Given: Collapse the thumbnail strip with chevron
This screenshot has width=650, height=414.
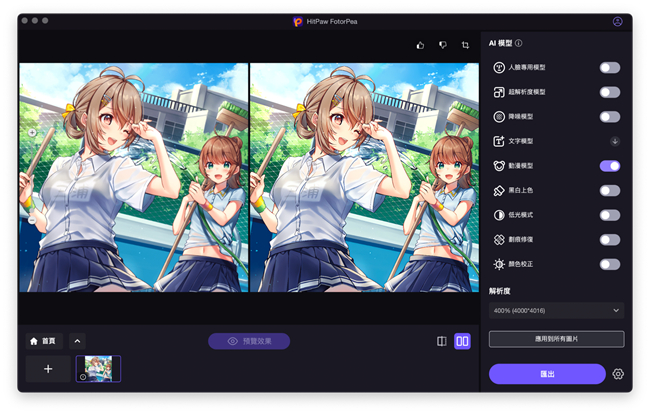Looking at the screenshot, I should click(x=77, y=341).
